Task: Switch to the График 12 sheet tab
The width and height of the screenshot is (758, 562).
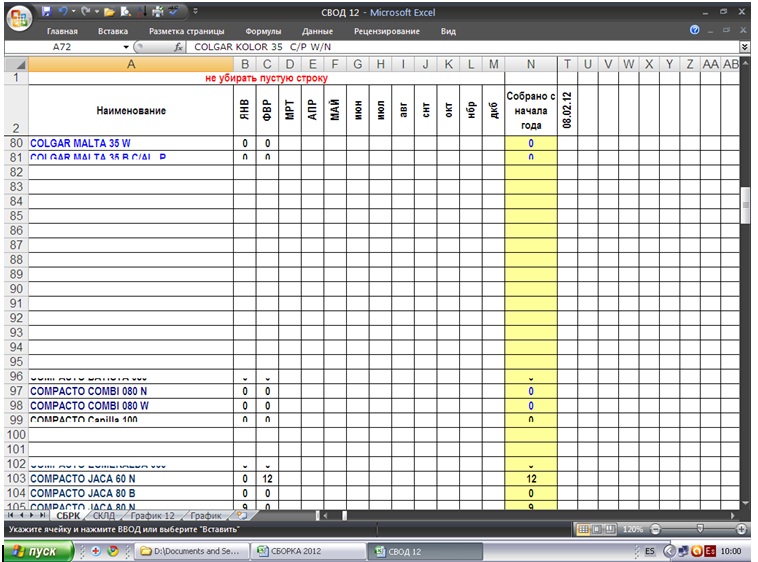Action: click(x=153, y=516)
